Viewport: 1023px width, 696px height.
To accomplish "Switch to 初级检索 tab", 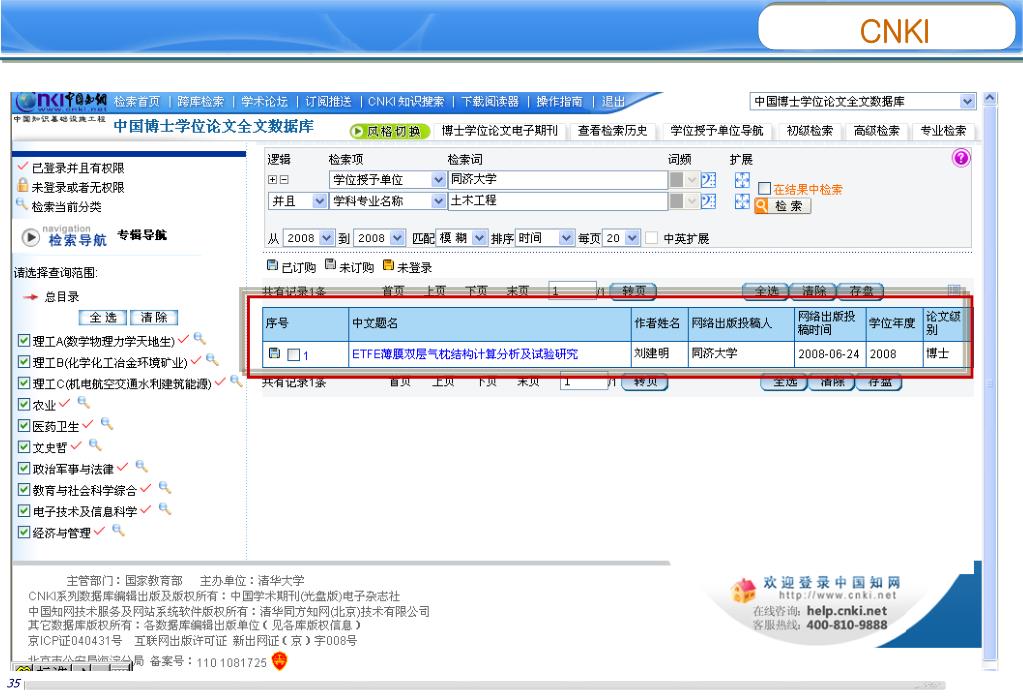I will tap(809, 130).
